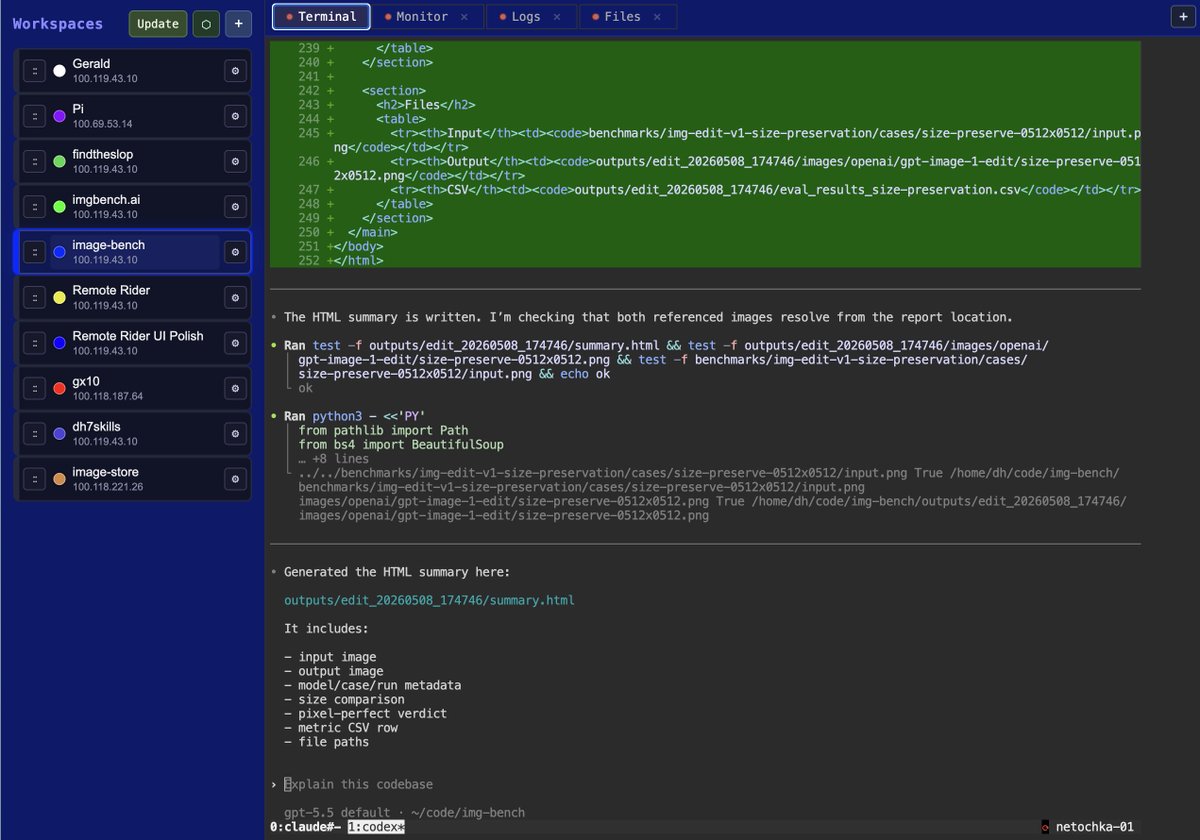Click the drag handle on Gerald row
The height and width of the screenshot is (840, 1200).
34,71
